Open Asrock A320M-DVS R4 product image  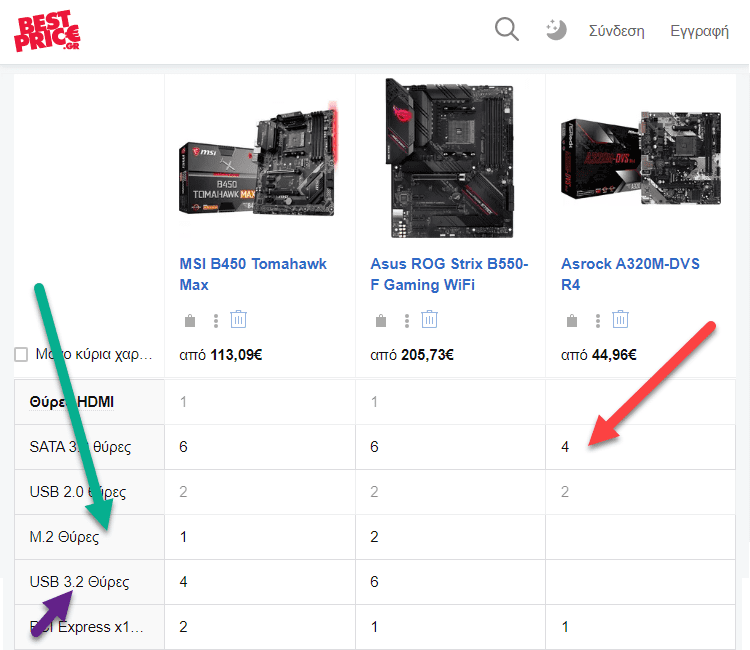[640, 158]
